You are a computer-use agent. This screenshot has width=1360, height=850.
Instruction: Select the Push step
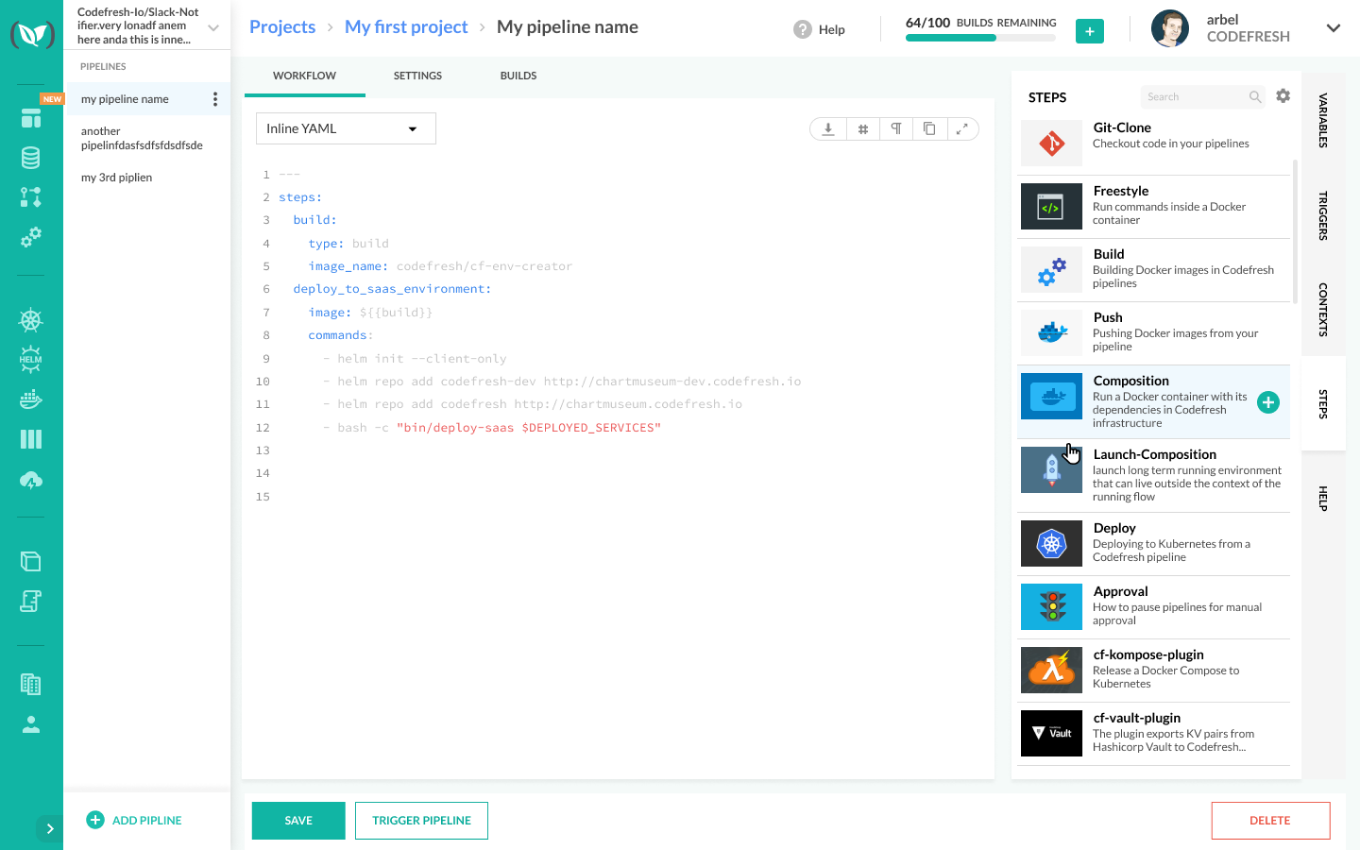[1155, 332]
